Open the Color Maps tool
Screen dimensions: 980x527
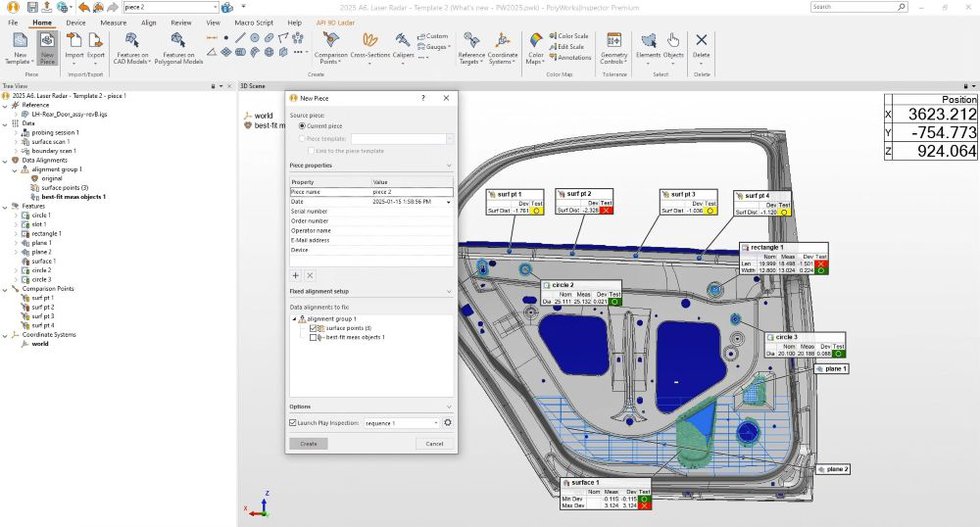[x=536, y=48]
